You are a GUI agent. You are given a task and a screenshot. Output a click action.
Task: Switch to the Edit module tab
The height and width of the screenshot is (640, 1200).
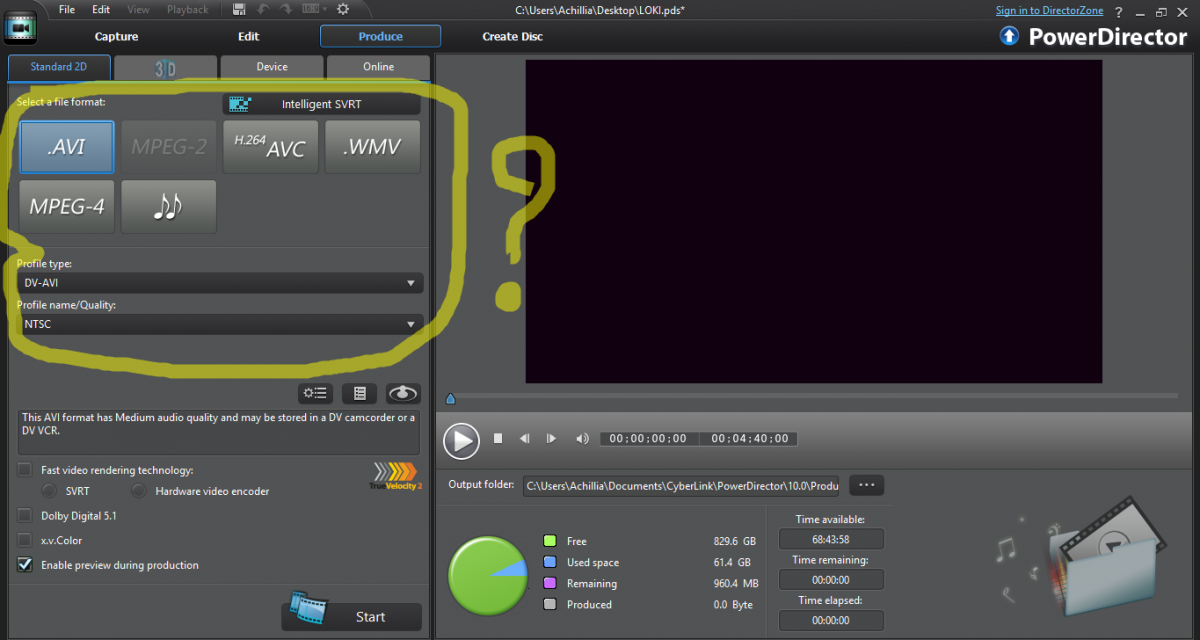click(x=249, y=36)
